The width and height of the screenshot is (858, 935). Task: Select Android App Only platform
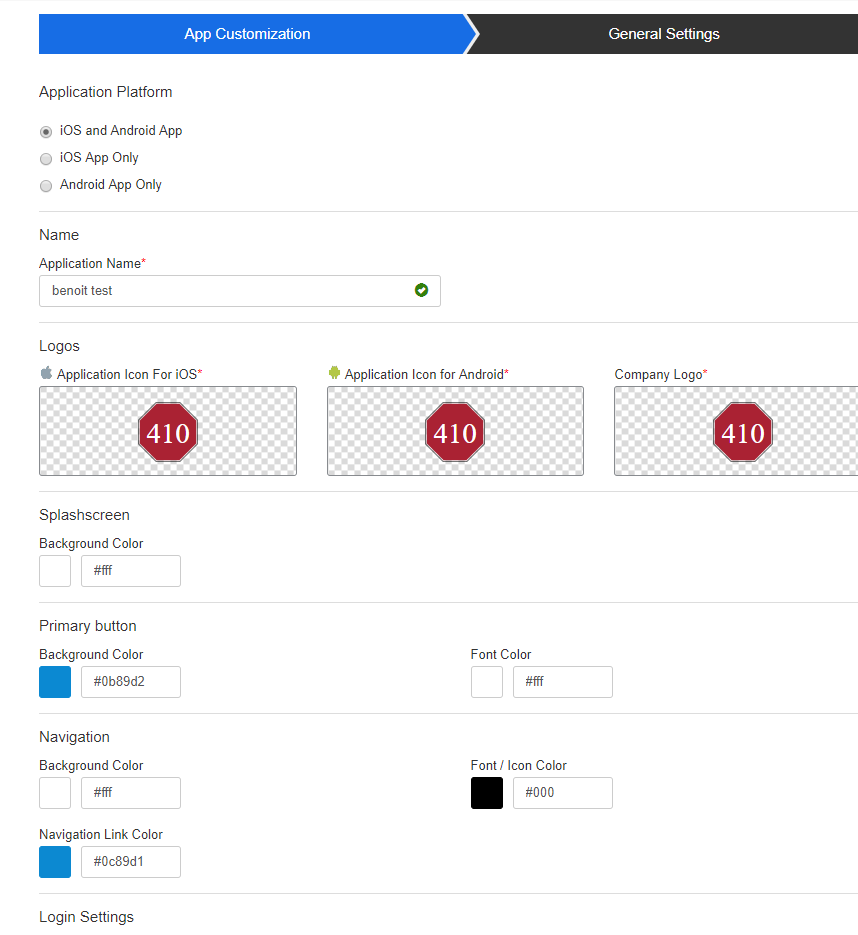[x=46, y=186]
